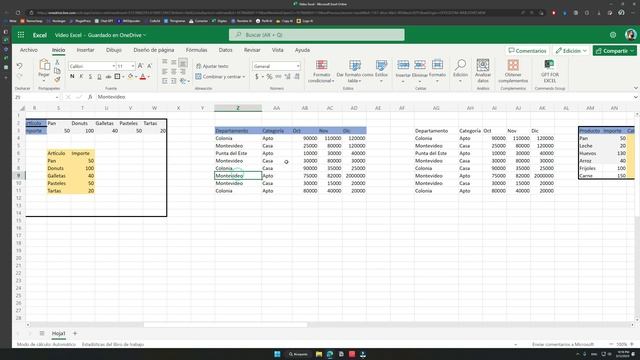Click the Eliminar cells icon
This screenshot has height=360, width=640.
pos(420,65)
